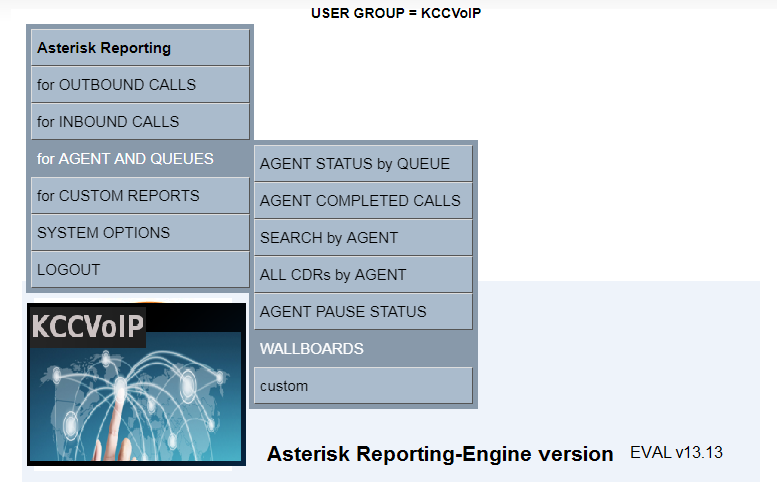This screenshot has height=489, width=777.
Task: Open the for INBOUND CALLS menu
Action: coord(140,121)
